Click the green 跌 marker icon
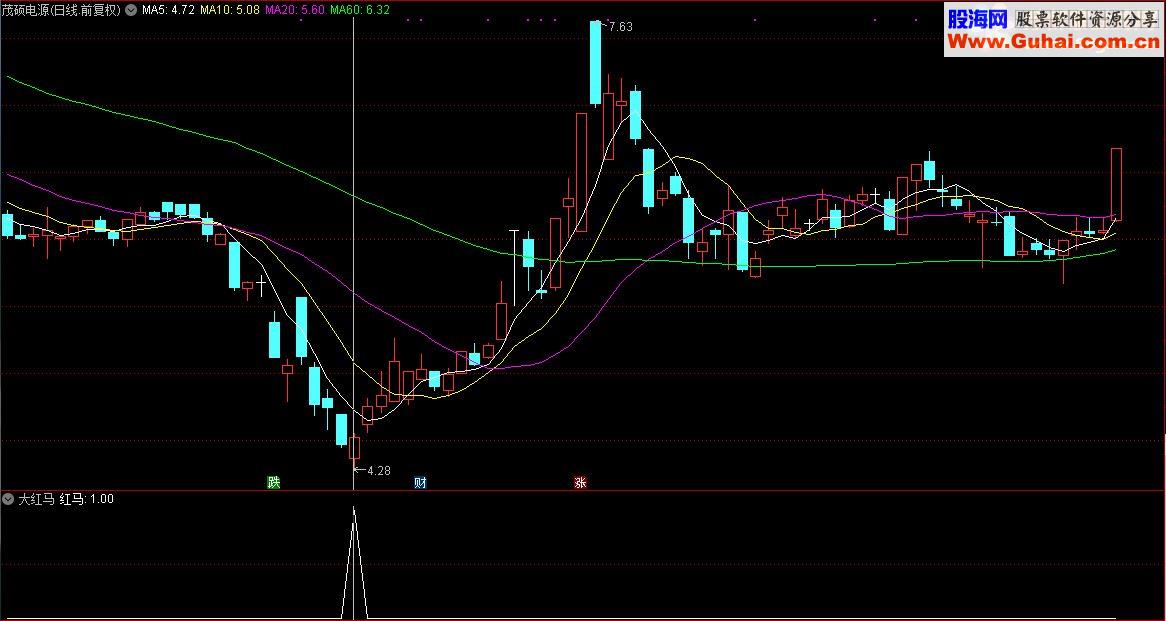Viewport: 1166px width, 621px height. (274, 483)
